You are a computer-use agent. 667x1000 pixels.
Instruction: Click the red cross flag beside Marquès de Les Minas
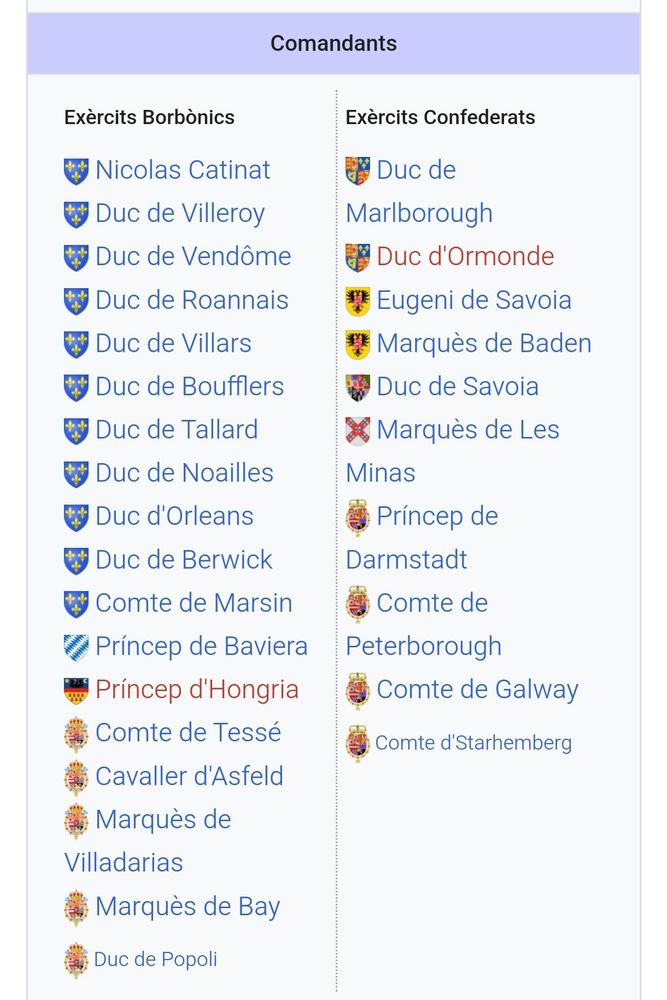click(357, 431)
